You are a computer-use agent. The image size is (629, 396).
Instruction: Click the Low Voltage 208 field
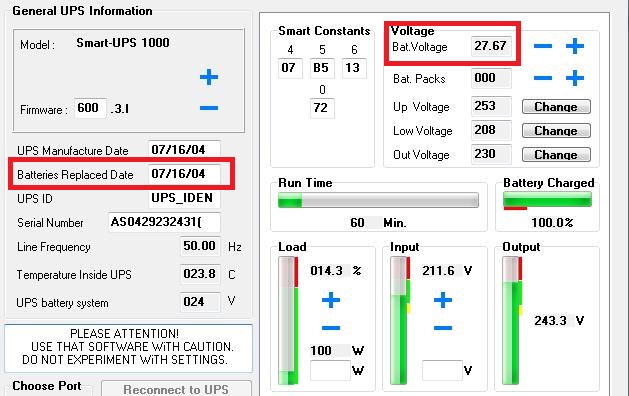click(491, 130)
